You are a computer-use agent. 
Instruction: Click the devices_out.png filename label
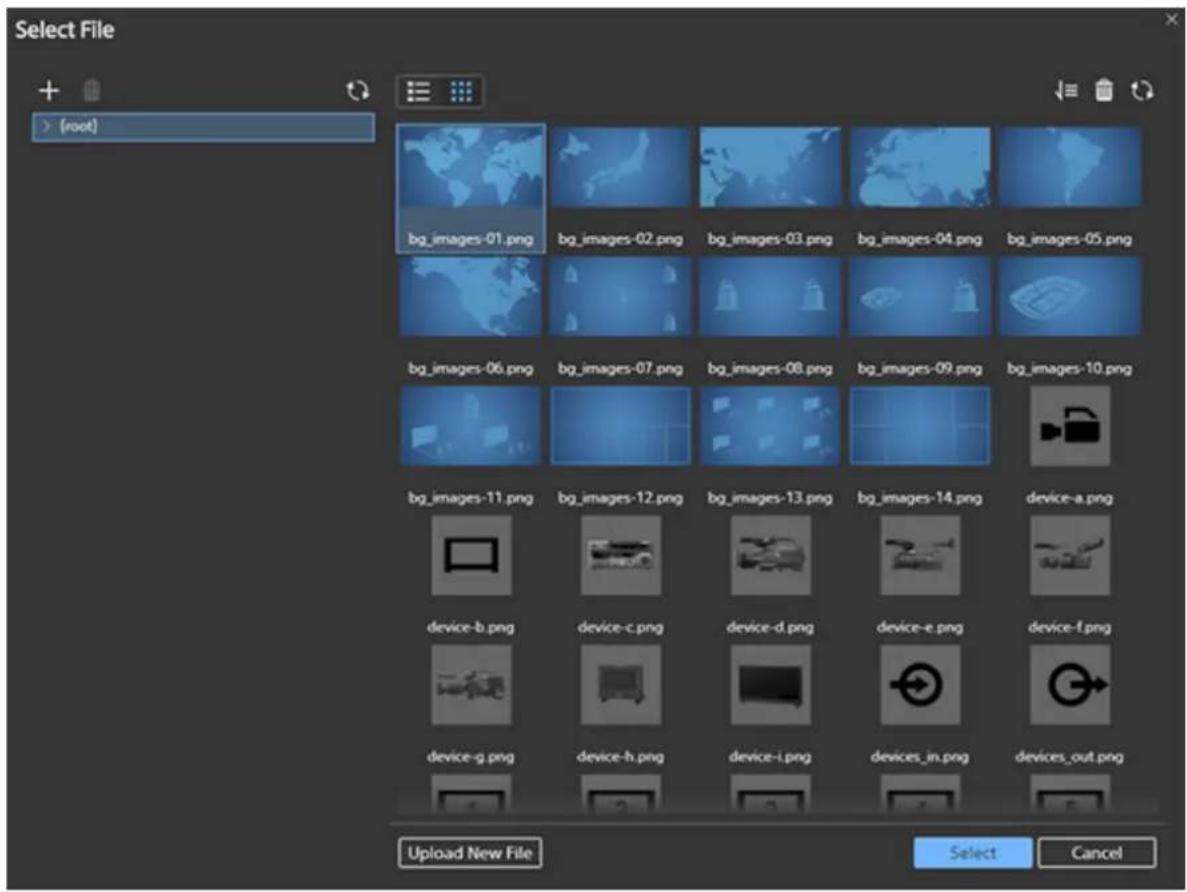[x=1070, y=756]
